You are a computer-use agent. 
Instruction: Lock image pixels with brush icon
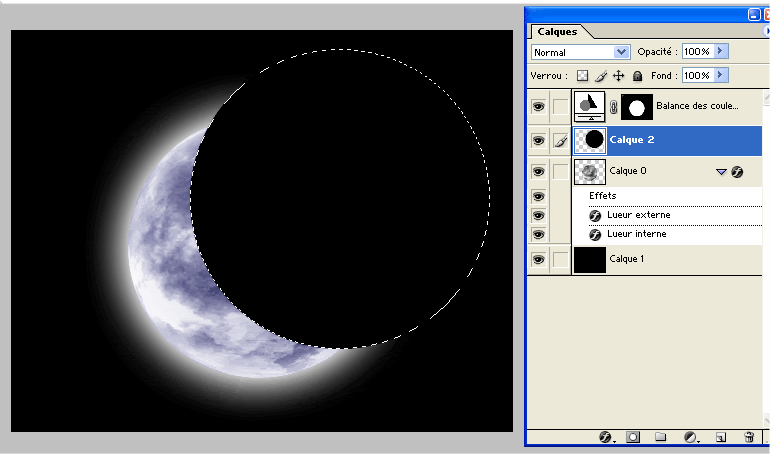pyautogui.click(x=601, y=76)
